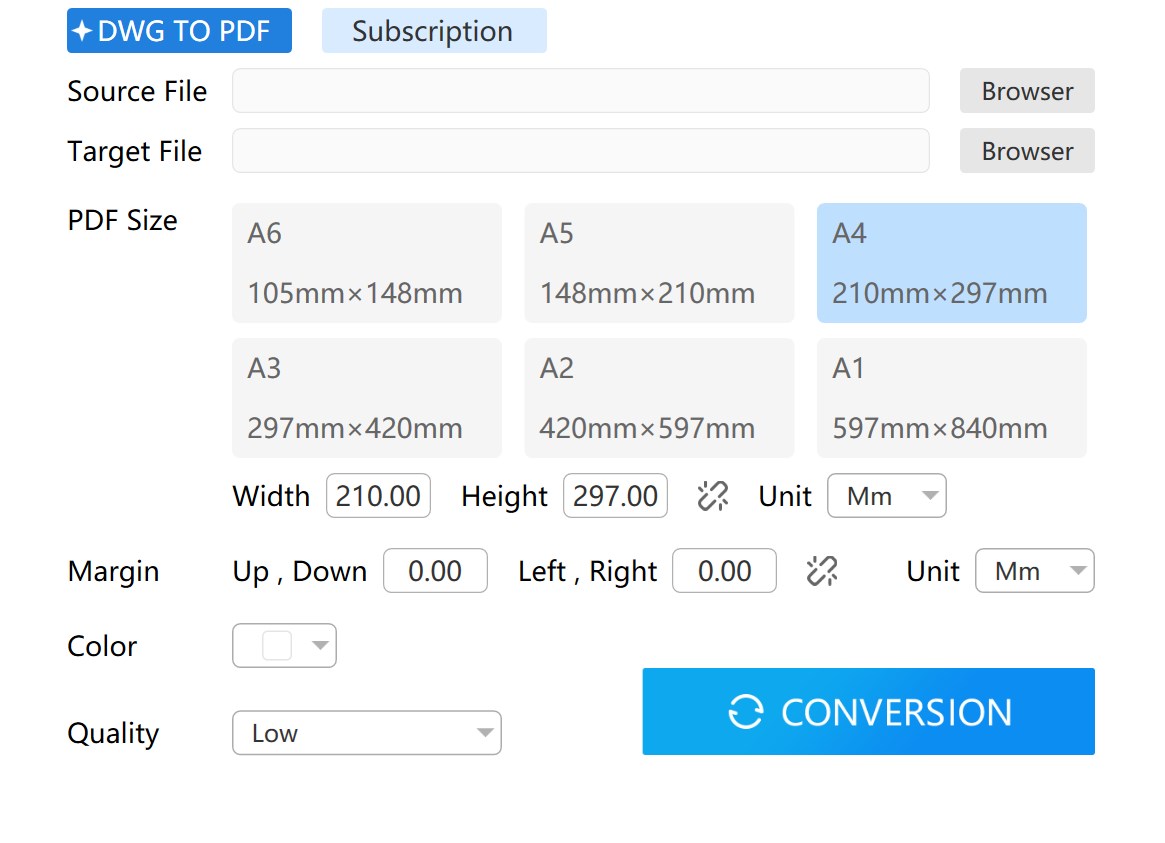Toggle width-height aspect ratio link icon
Image resolution: width=1165 pixels, height=843 pixels.
(712, 496)
